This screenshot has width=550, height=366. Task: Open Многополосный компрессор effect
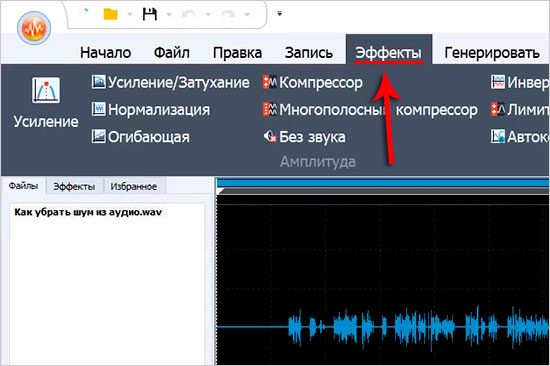pos(370,110)
